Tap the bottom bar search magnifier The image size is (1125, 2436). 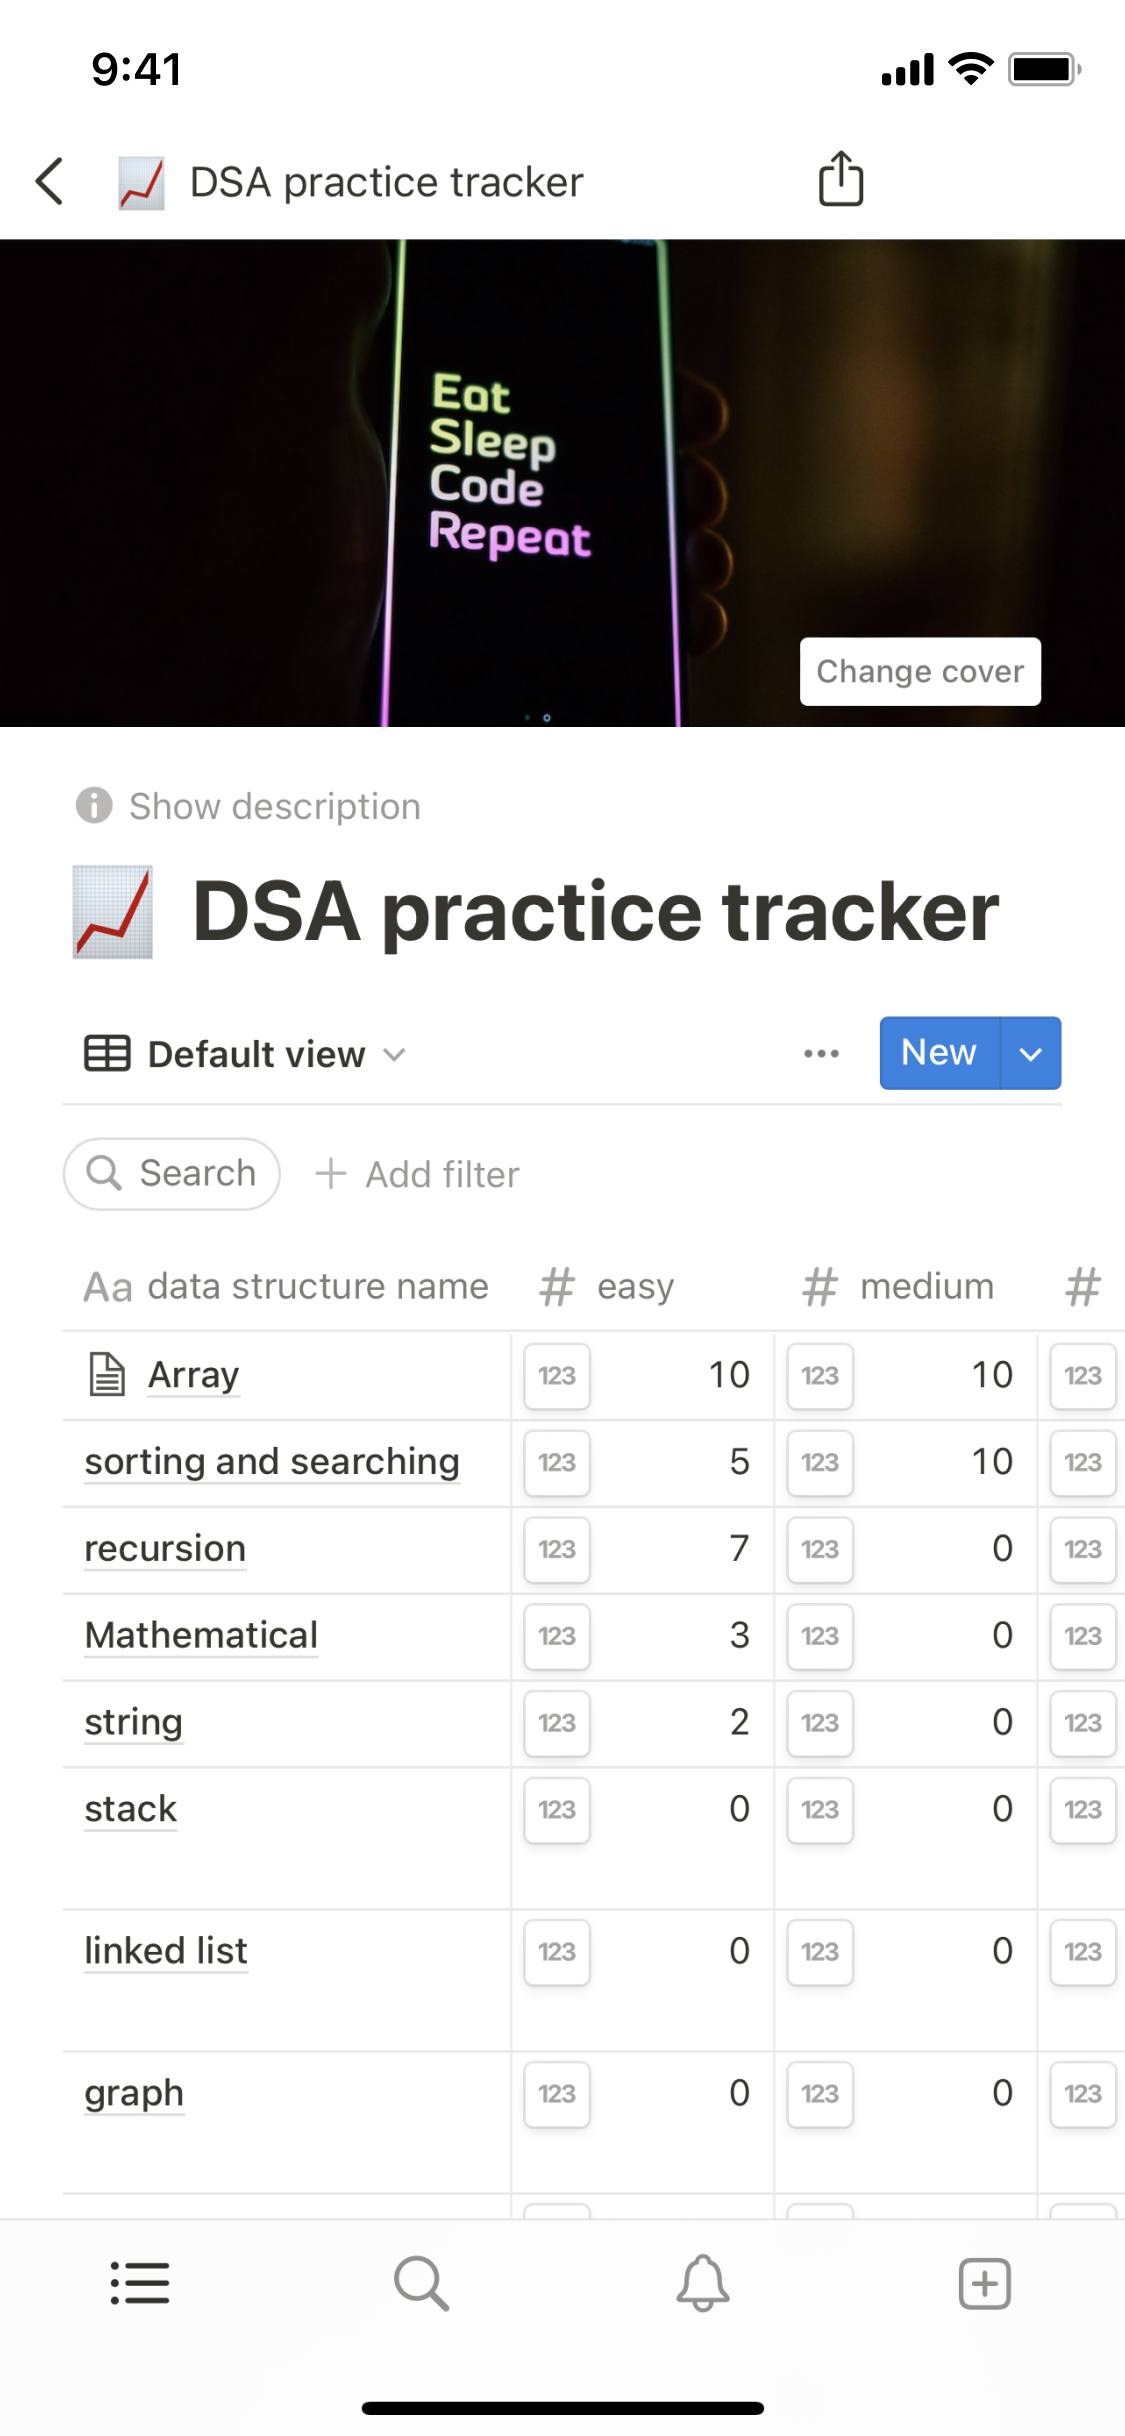pos(421,2283)
